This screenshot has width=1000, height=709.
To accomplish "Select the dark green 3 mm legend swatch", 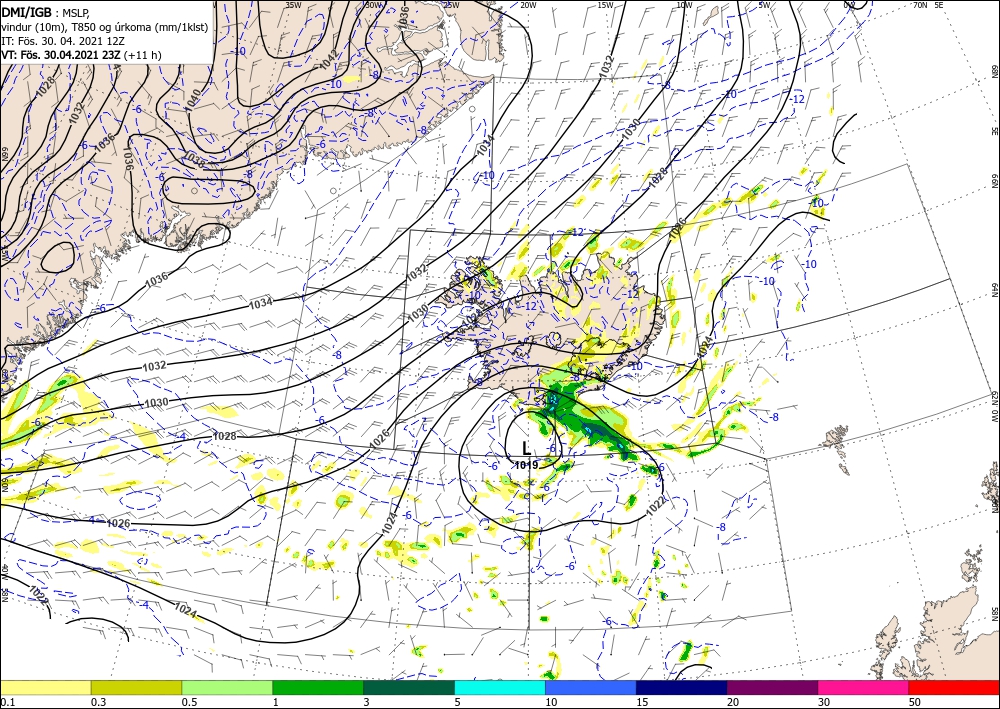I will point(409,687).
